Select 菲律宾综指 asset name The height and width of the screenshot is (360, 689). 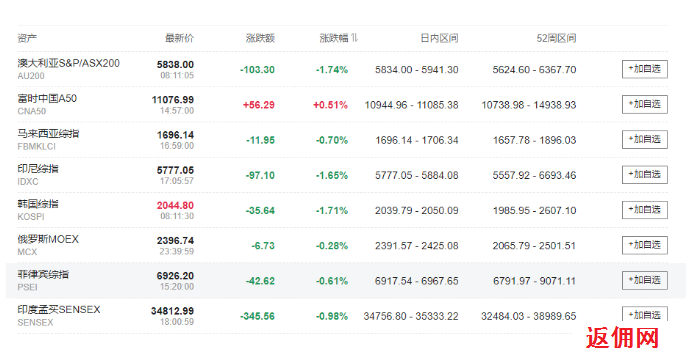pos(43,274)
